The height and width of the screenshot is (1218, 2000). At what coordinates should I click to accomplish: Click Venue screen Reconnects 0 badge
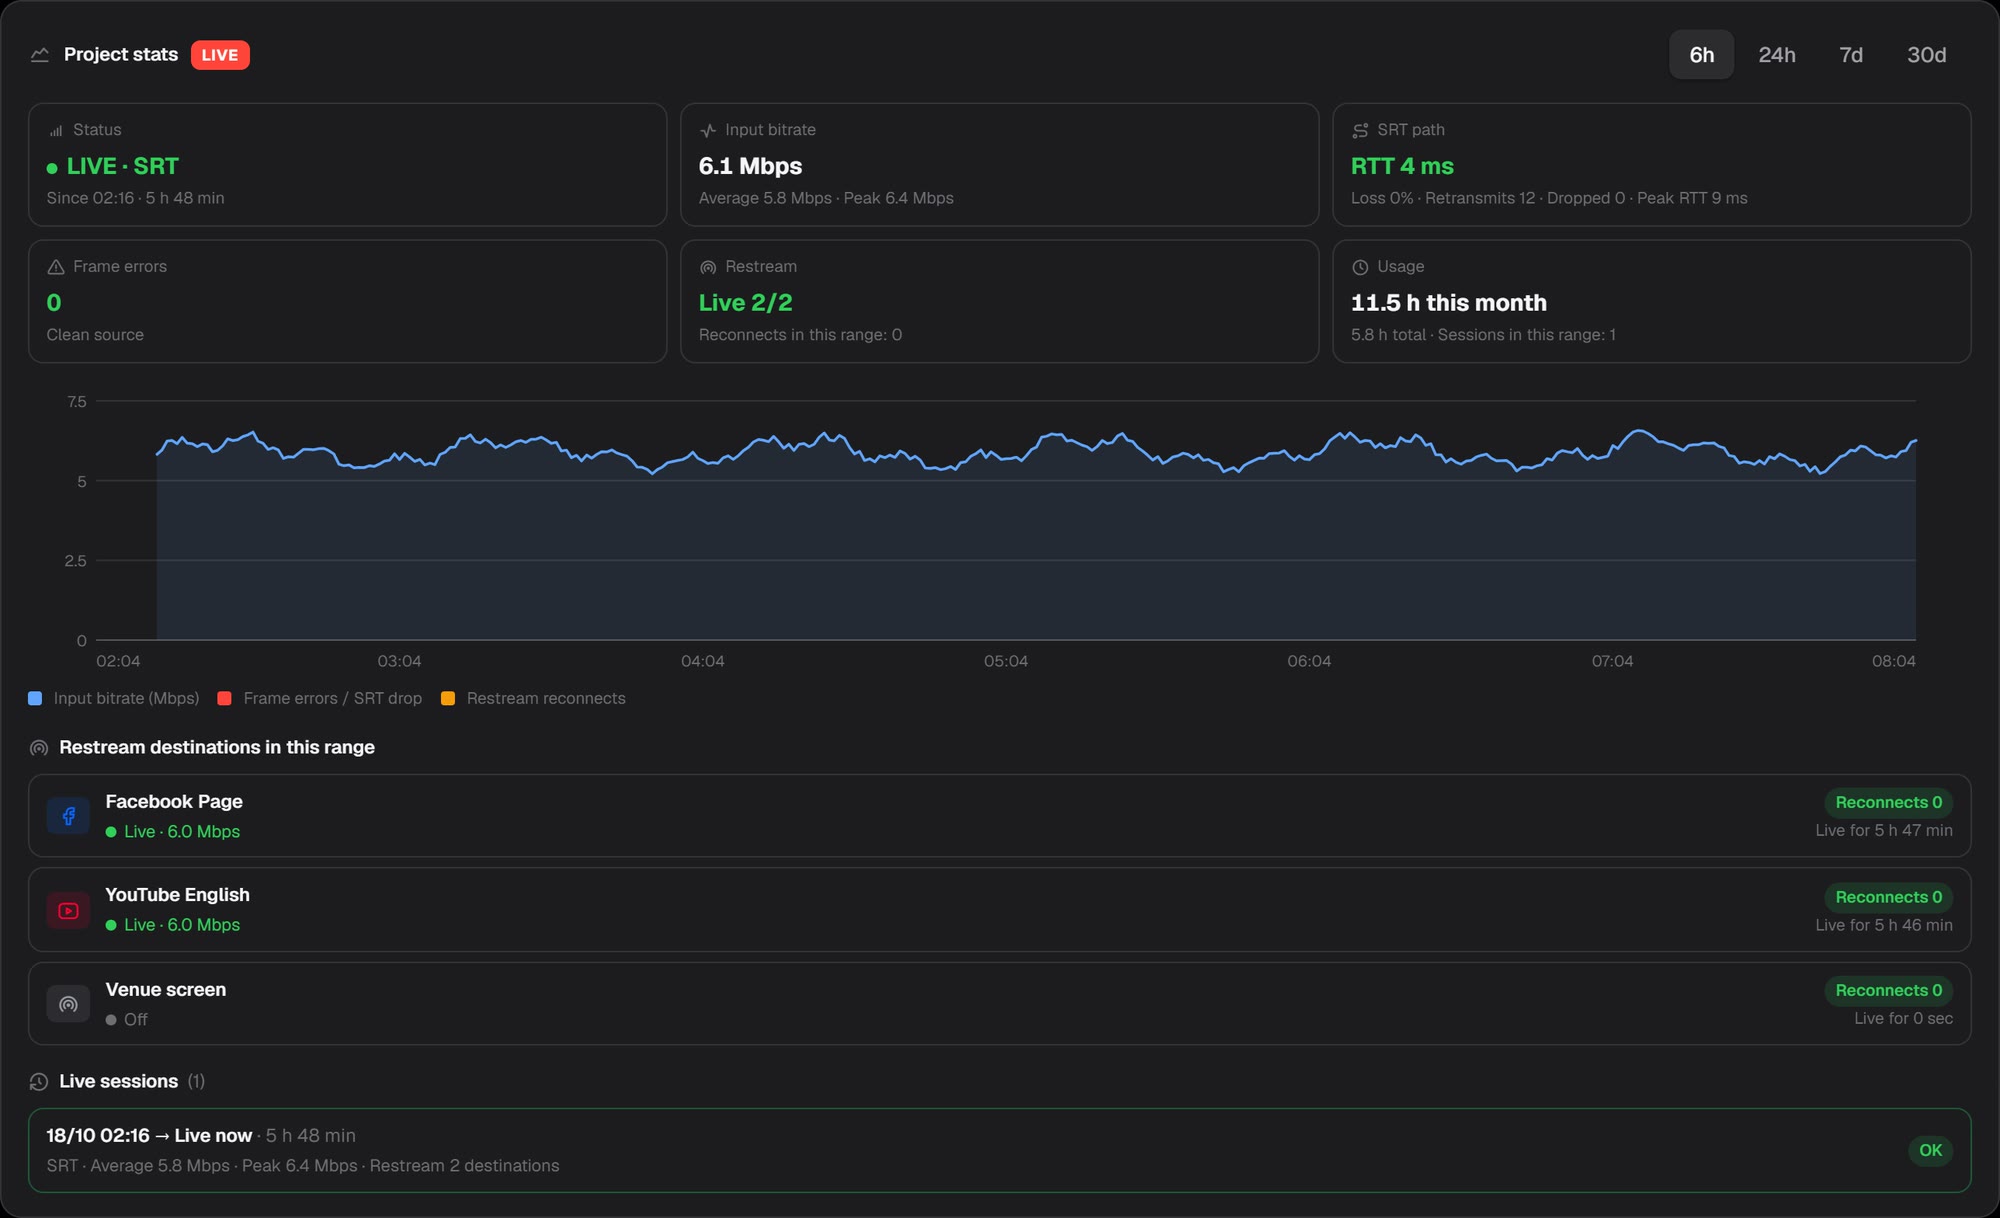point(1888,991)
